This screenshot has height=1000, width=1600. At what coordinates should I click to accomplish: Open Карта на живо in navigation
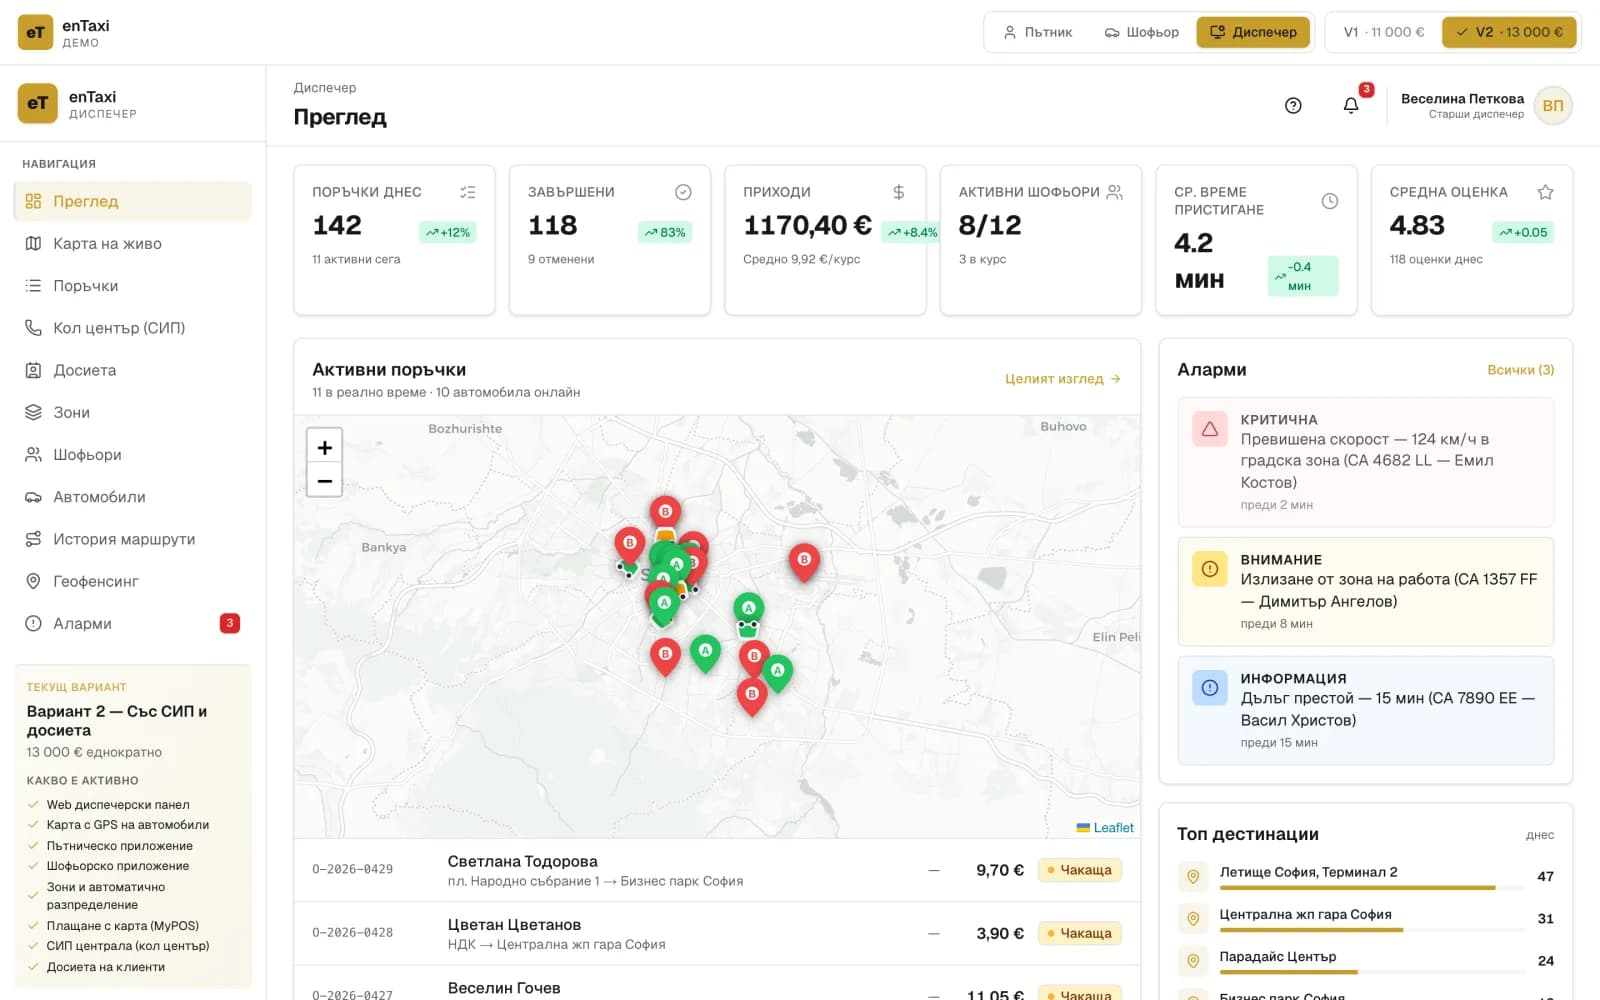(132, 243)
